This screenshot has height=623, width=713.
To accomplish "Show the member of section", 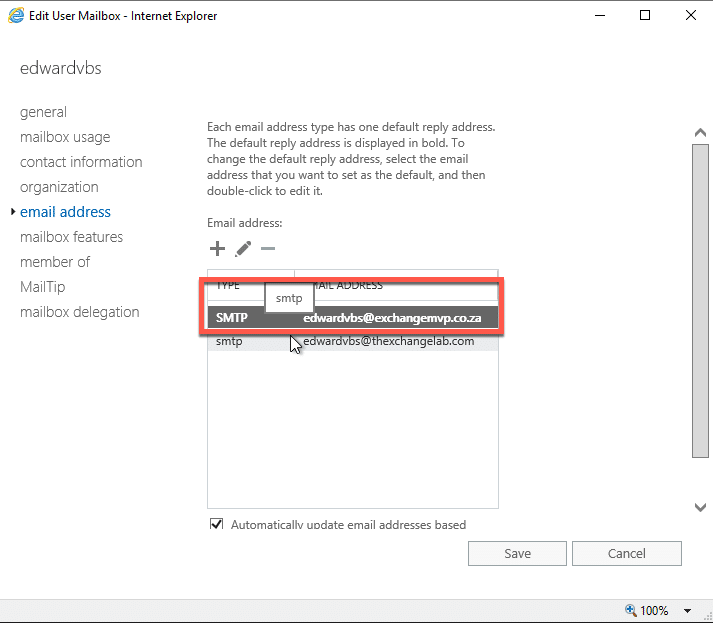I will (55, 262).
